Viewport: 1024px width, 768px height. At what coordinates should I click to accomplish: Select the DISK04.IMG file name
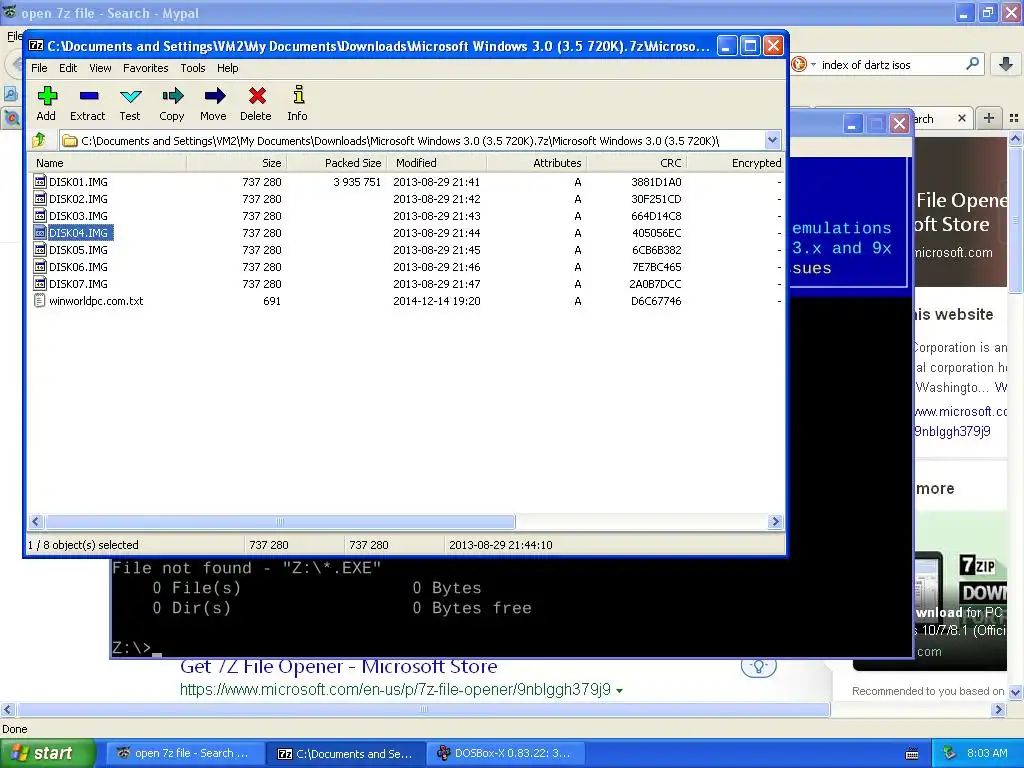(x=78, y=232)
